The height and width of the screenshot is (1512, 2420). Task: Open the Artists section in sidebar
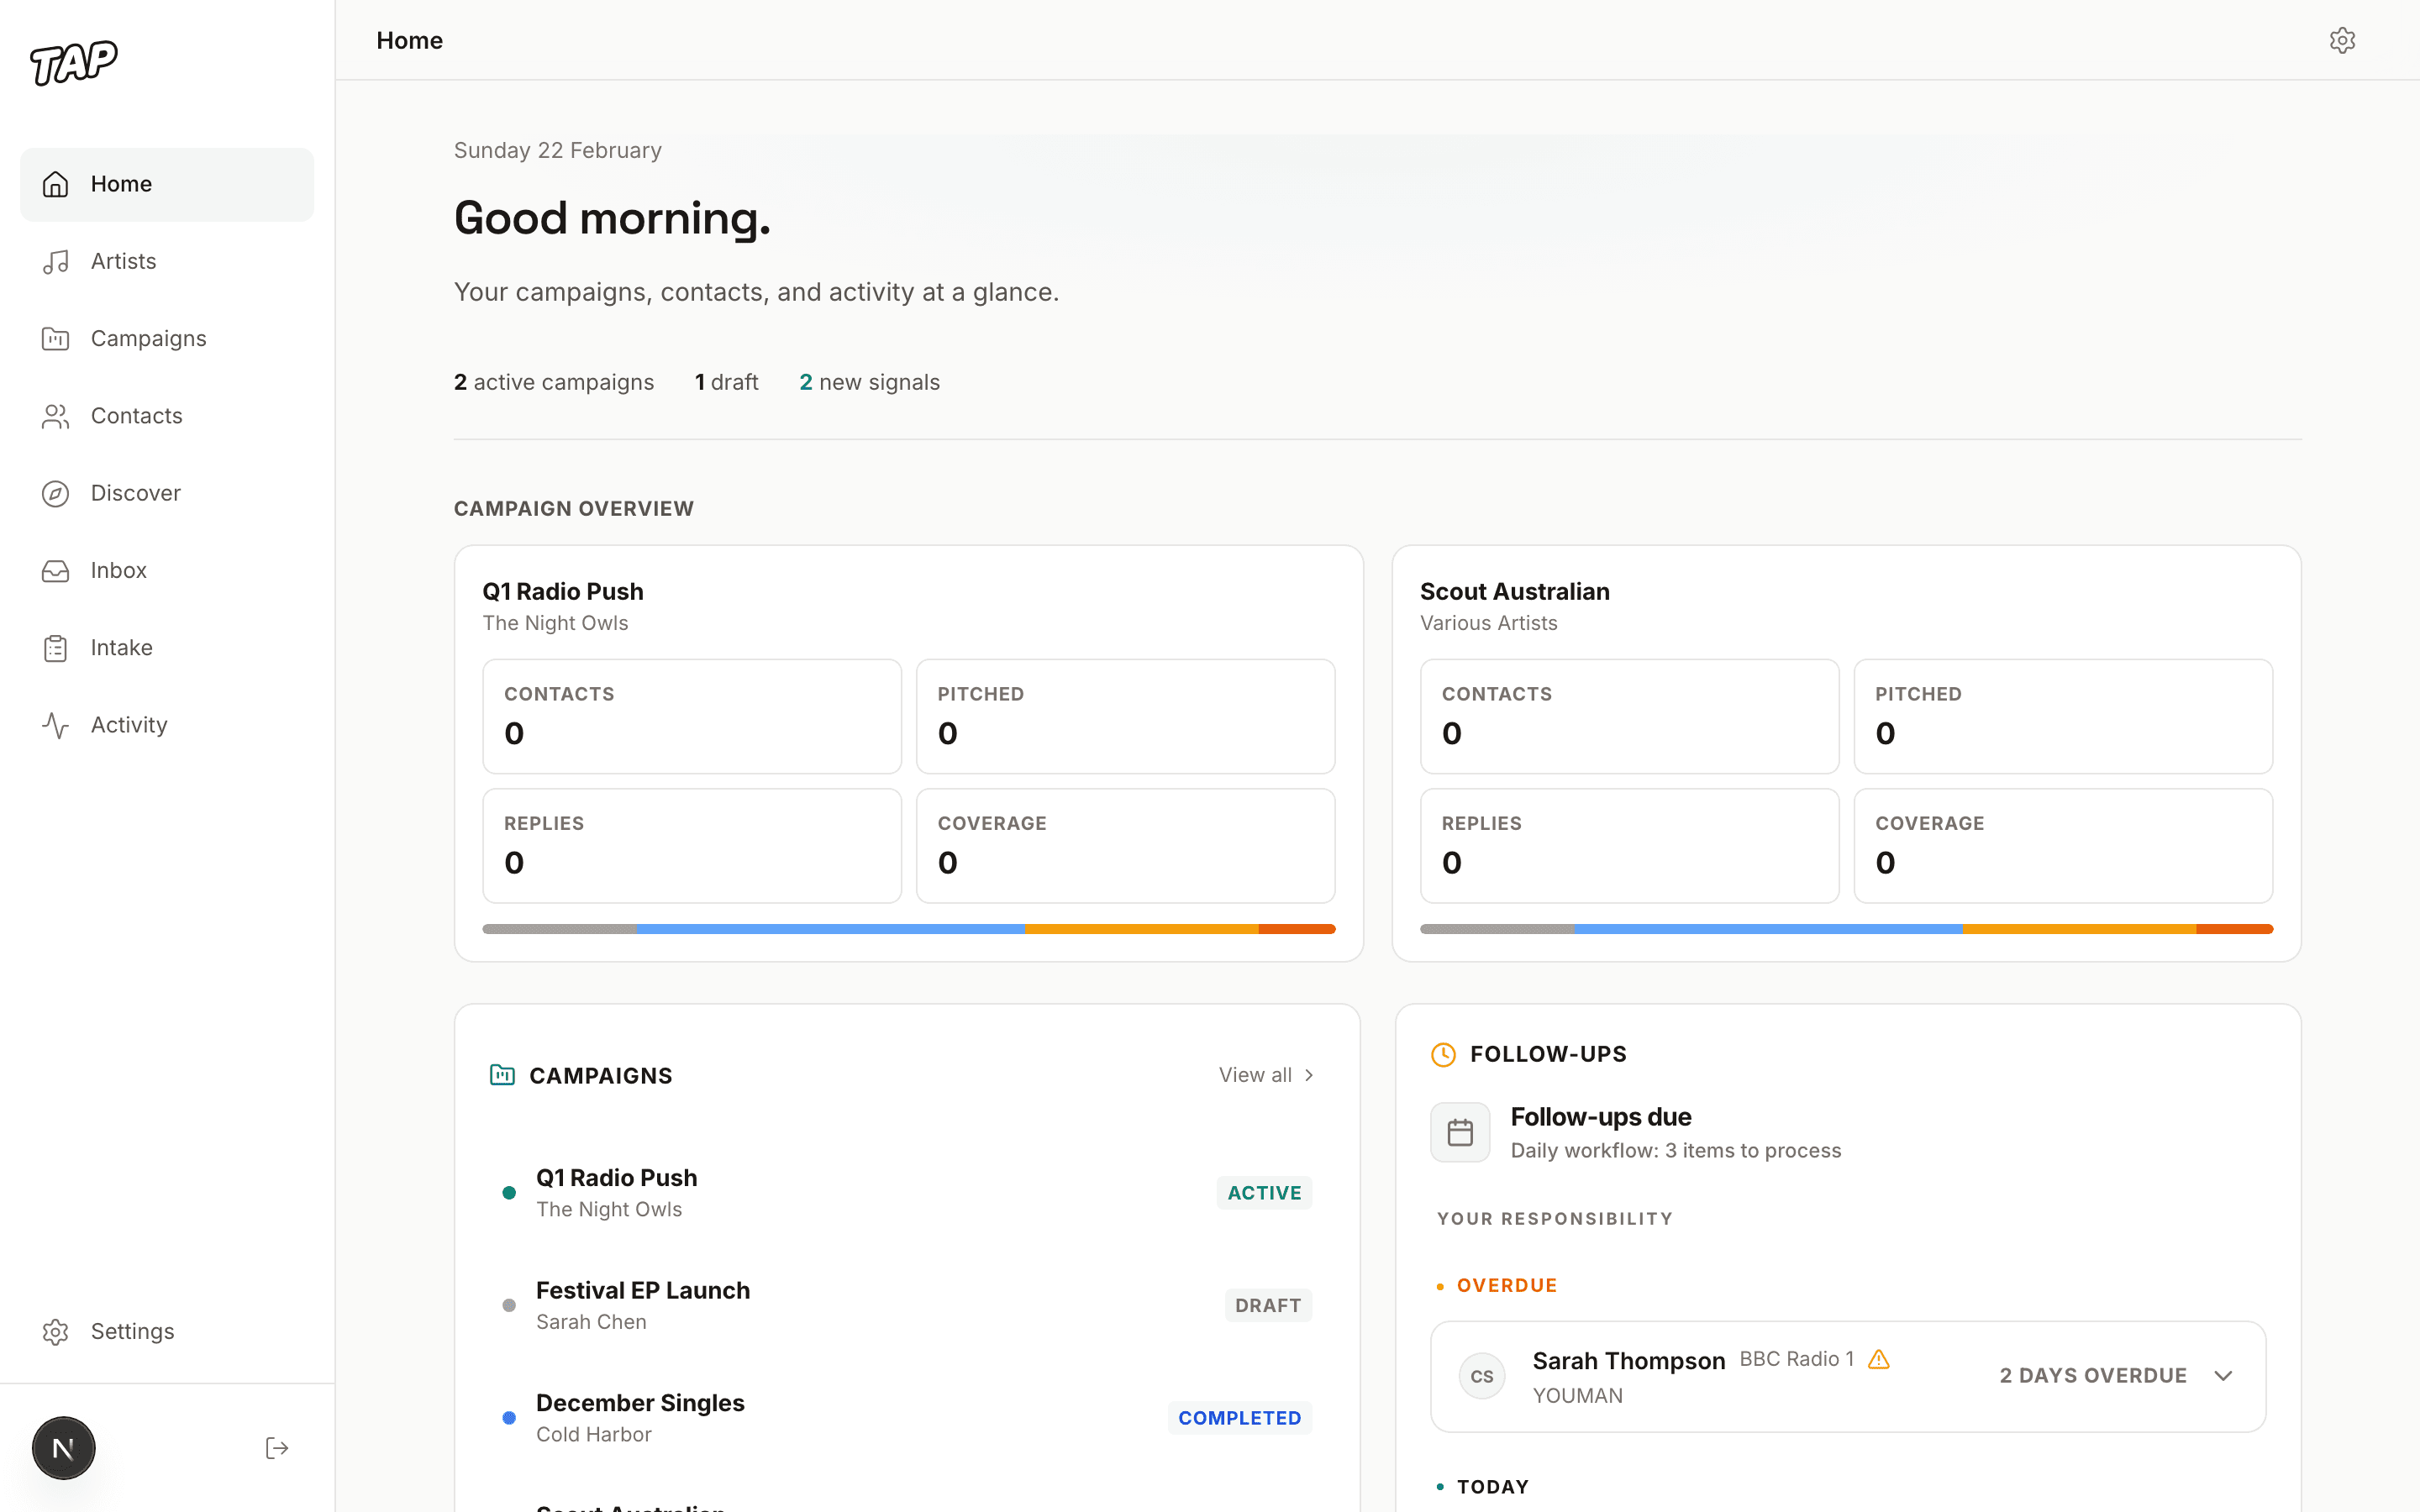[124, 261]
